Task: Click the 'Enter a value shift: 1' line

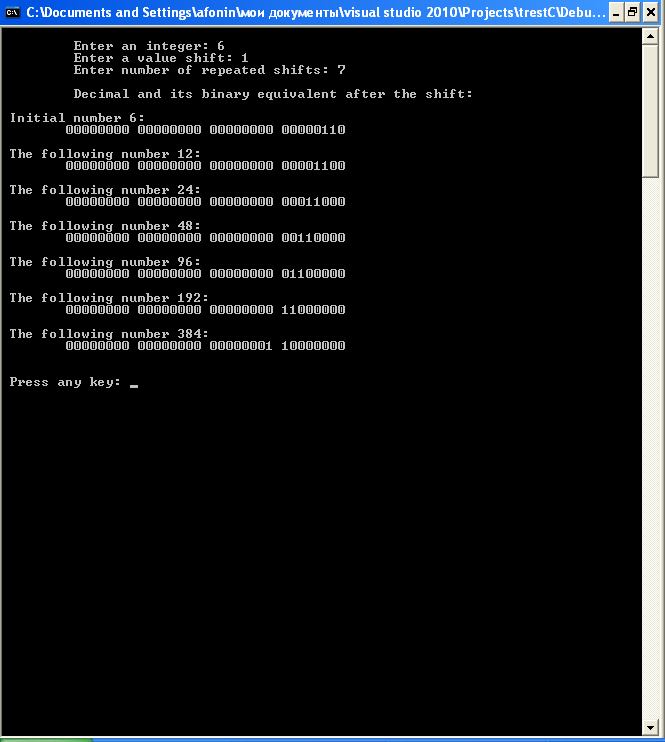Action: [161, 58]
